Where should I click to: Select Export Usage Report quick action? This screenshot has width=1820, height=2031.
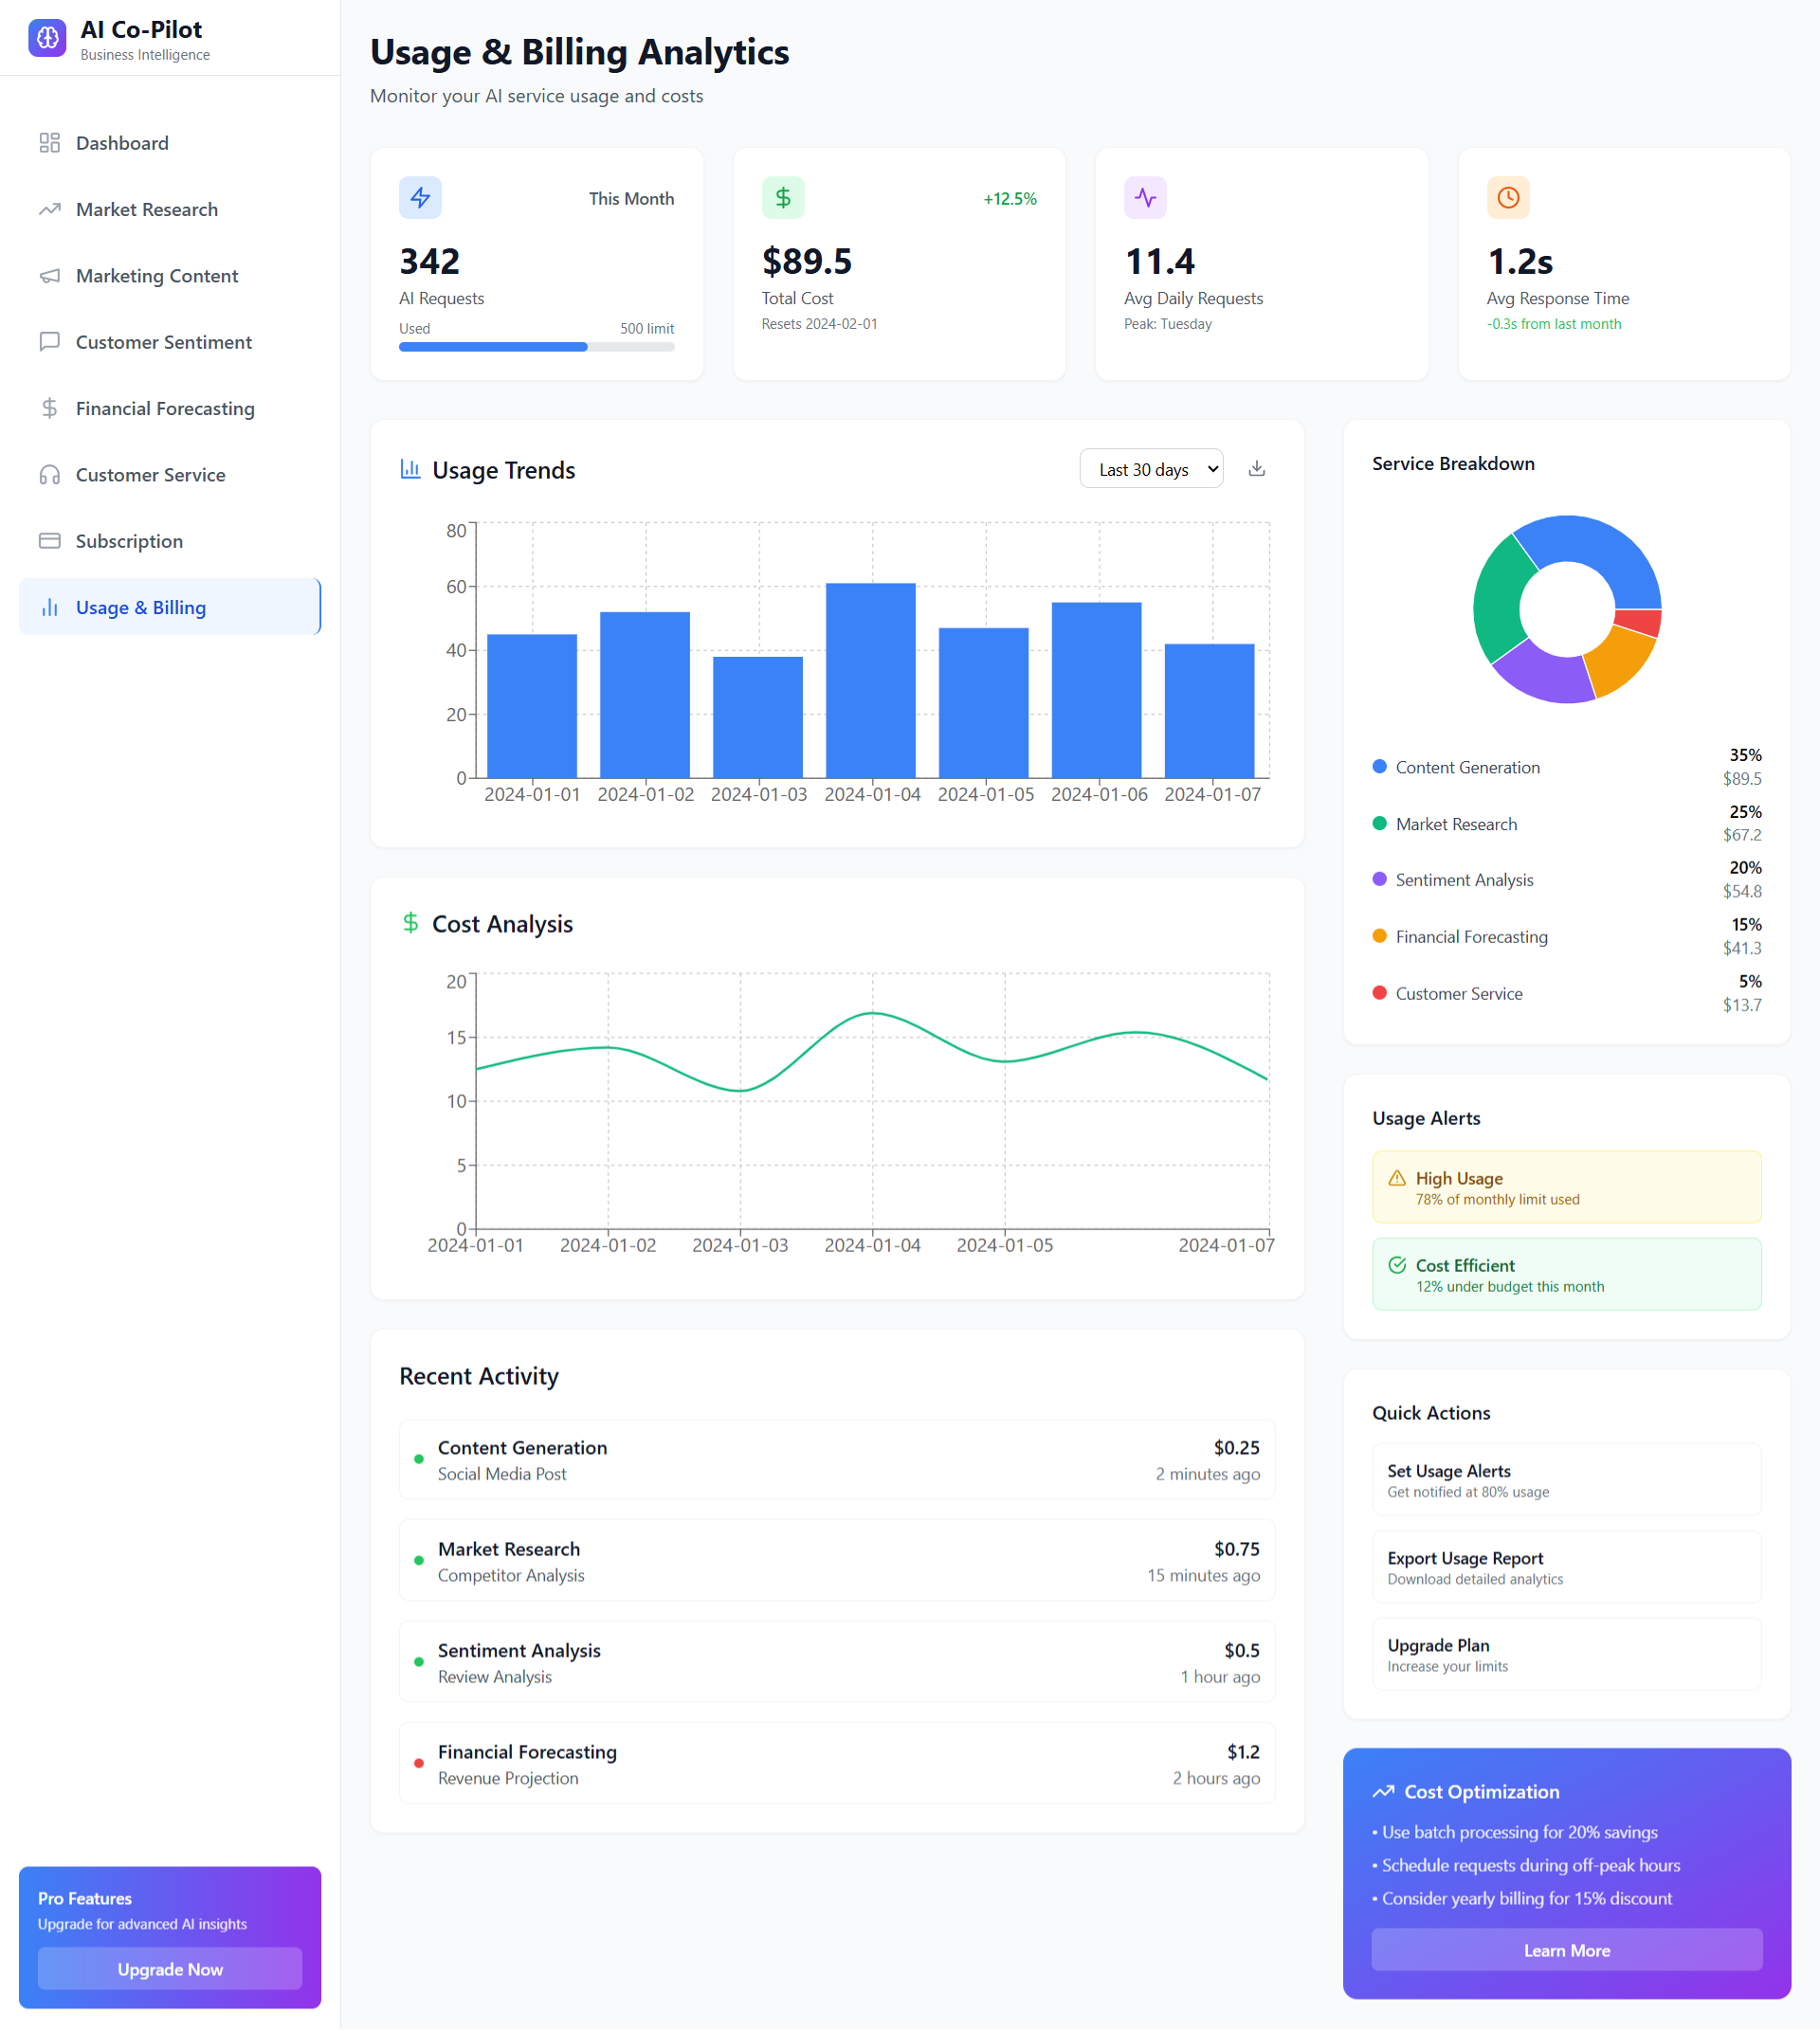pyautogui.click(x=1566, y=1568)
